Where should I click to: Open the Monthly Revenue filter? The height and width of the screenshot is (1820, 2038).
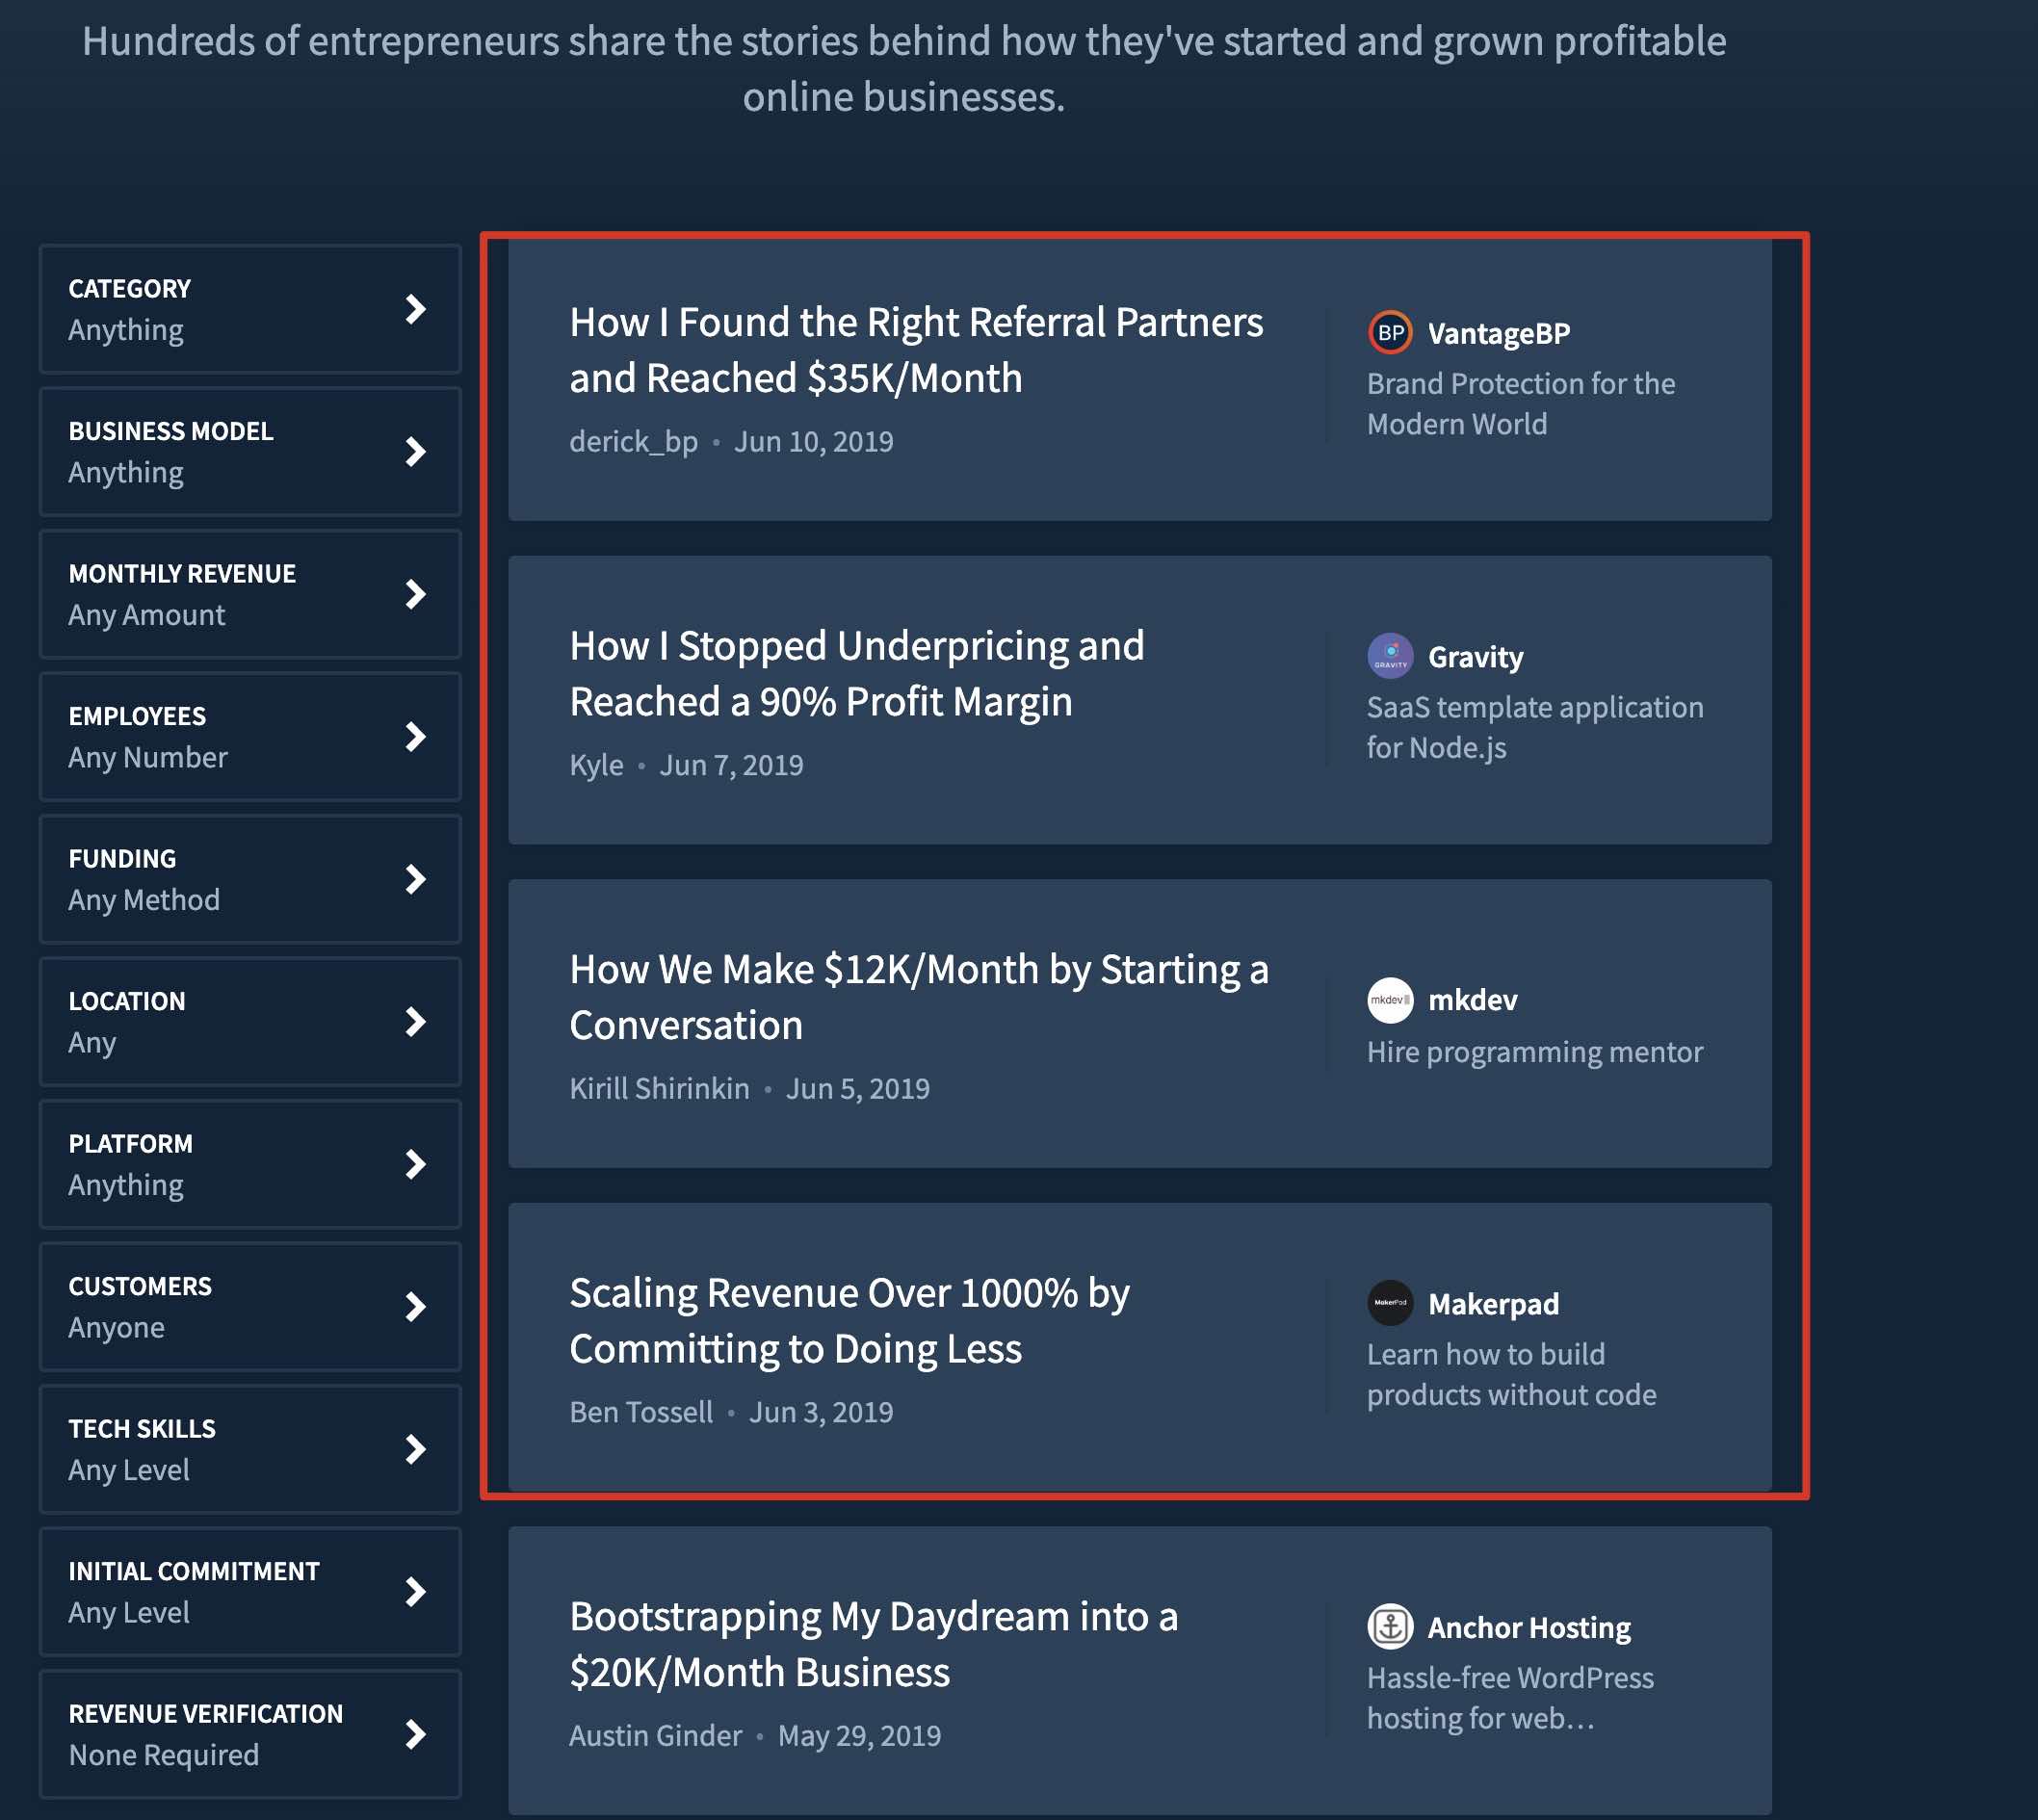[x=249, y=594]
